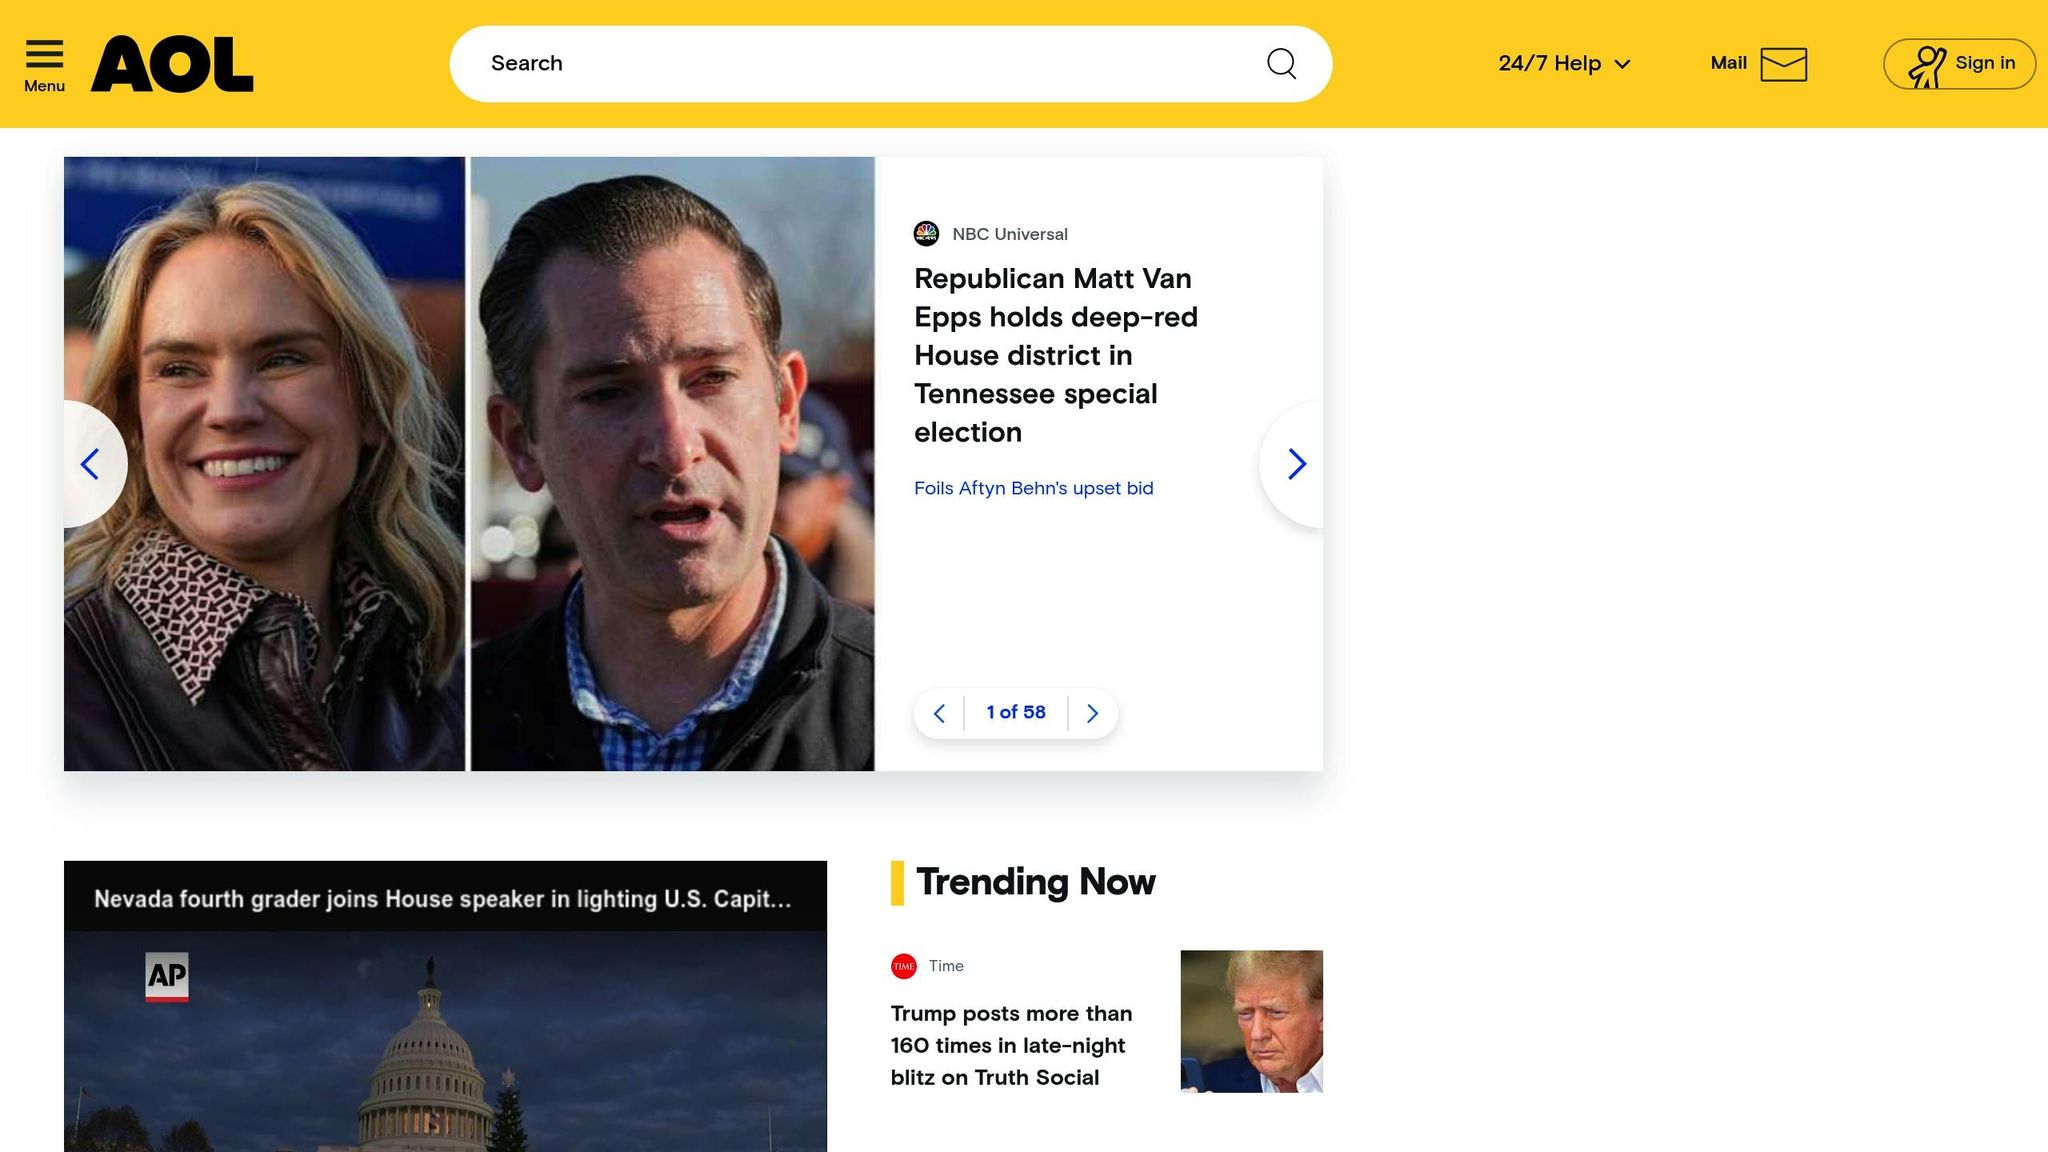Click the Time source logo icon

tap(904, 966)
